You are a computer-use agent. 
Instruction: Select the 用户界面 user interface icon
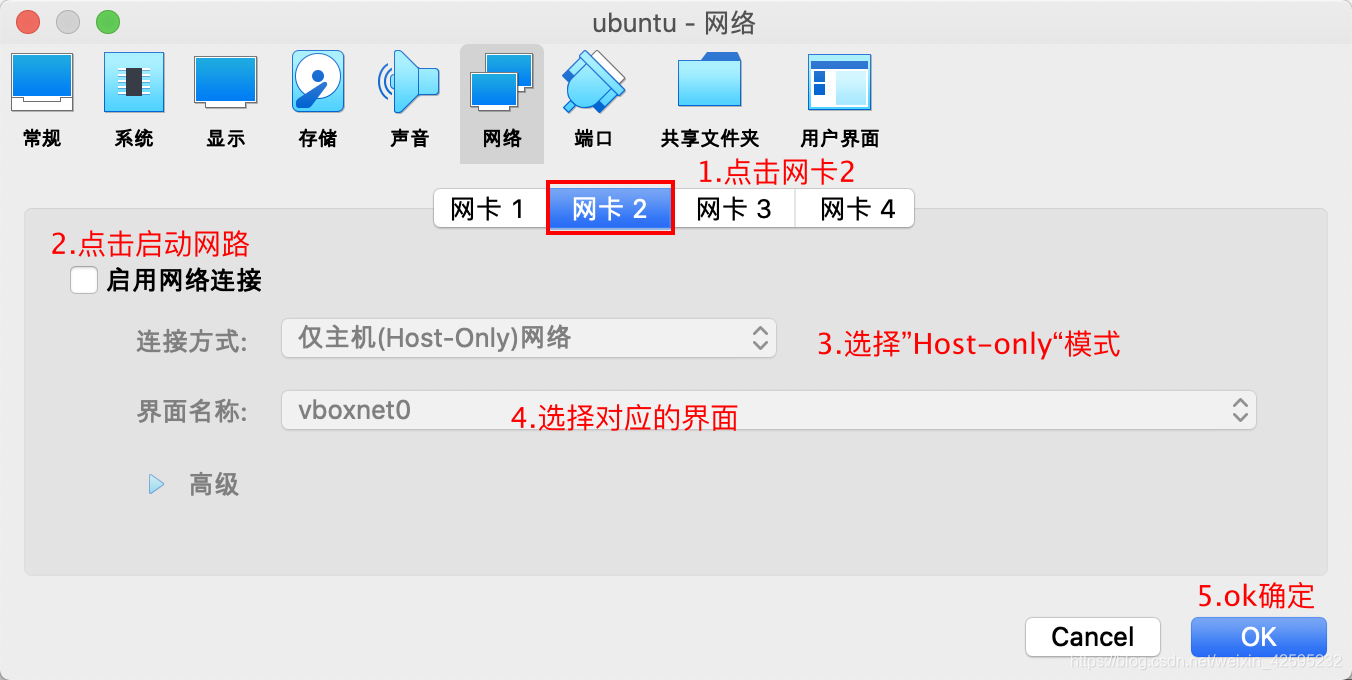(x=839, y=83)
